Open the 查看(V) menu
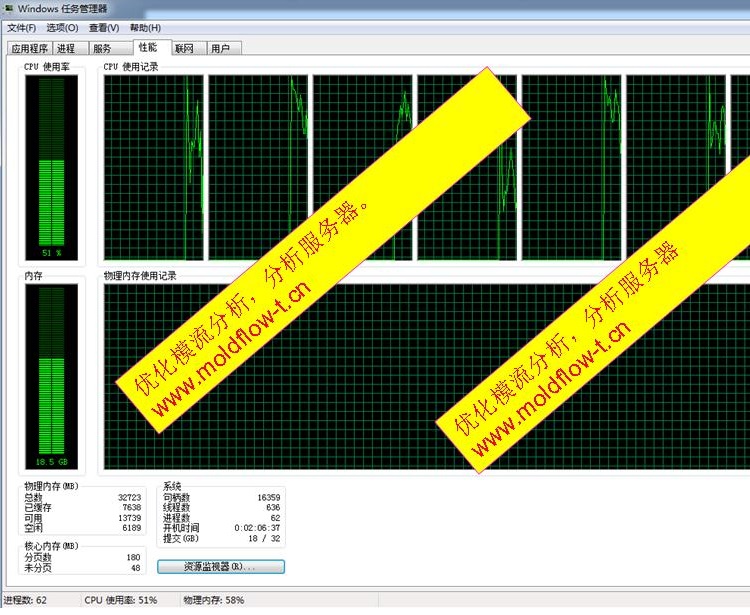750x615 pixels. click(x=104, y=28)
